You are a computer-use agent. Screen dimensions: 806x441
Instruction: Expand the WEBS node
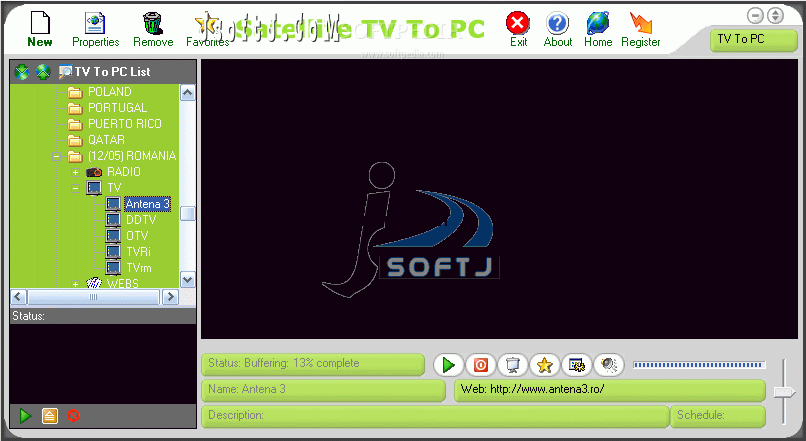click(76, 283)
